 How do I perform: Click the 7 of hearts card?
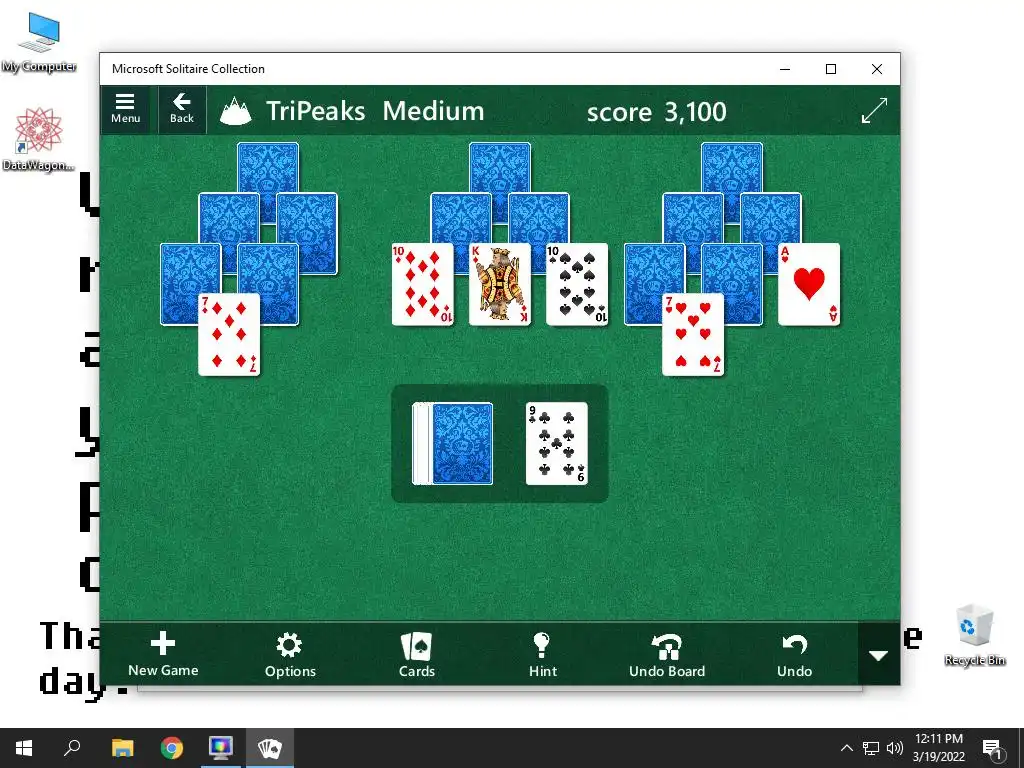coord(693,334)
